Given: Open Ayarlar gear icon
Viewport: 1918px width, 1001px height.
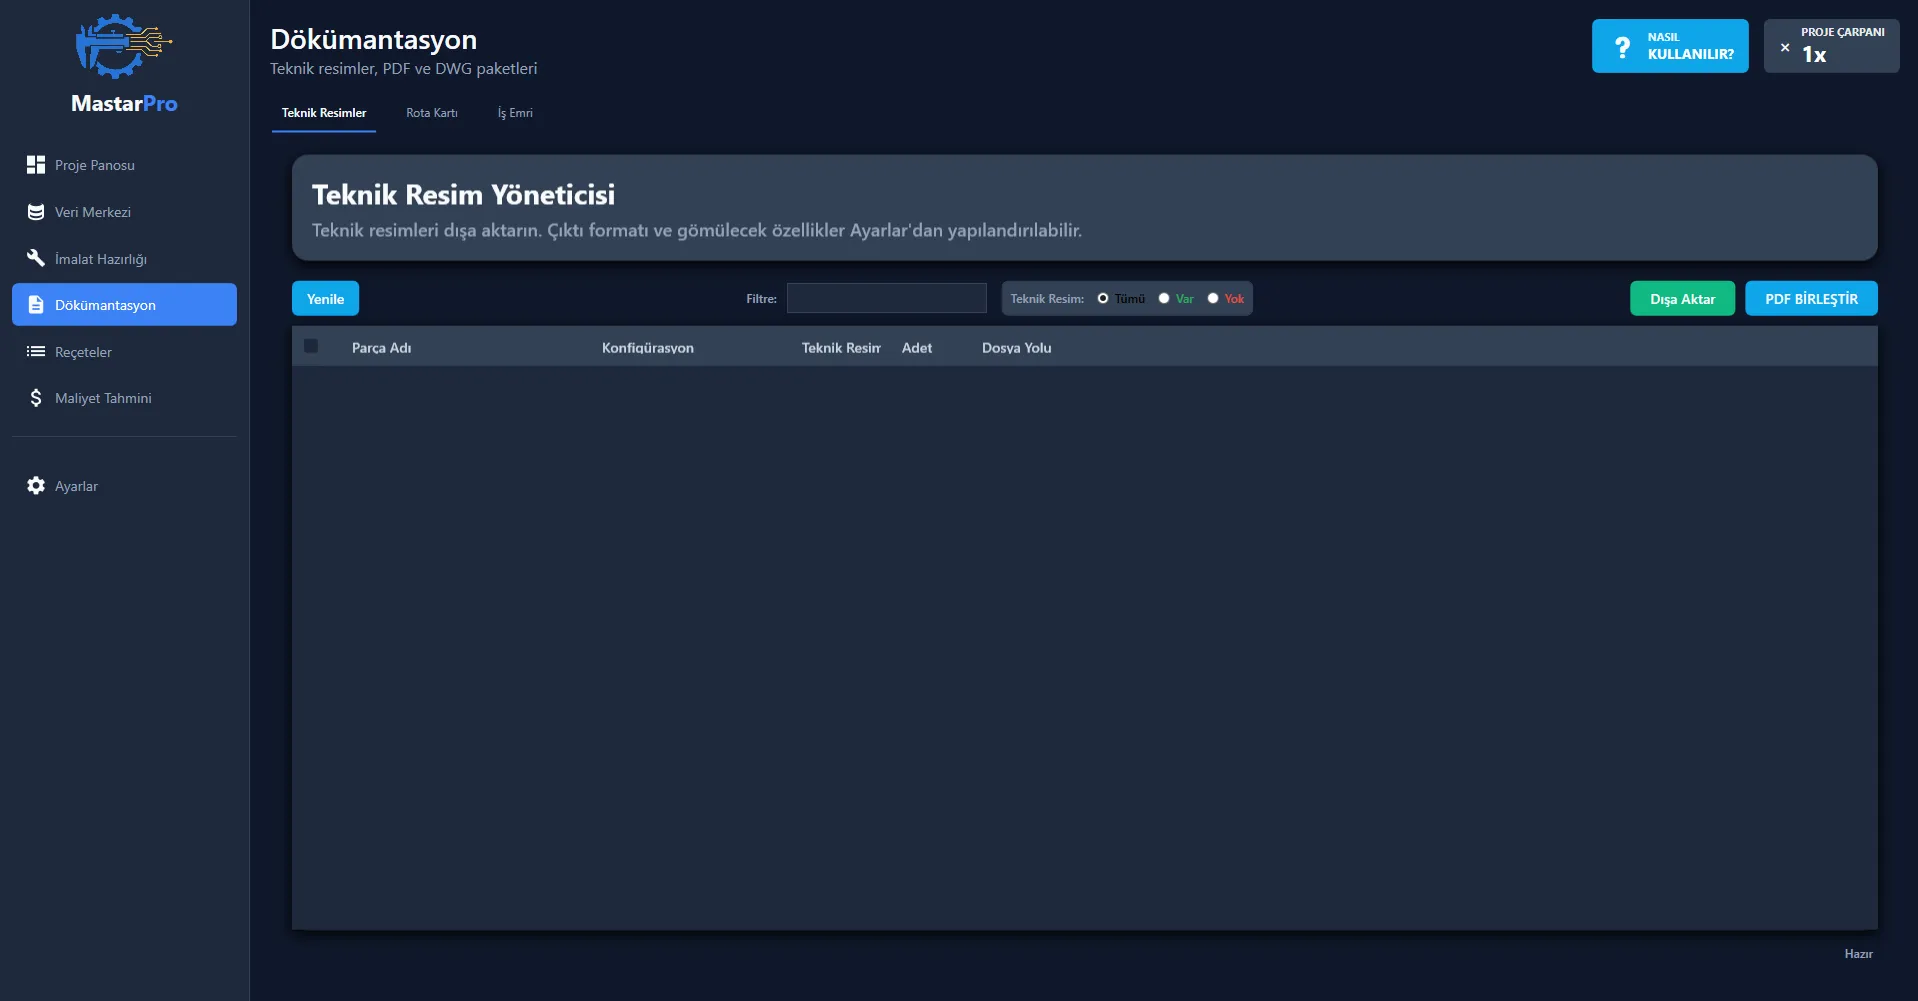Looking at the screenshot, I should [x=36, y=486].
